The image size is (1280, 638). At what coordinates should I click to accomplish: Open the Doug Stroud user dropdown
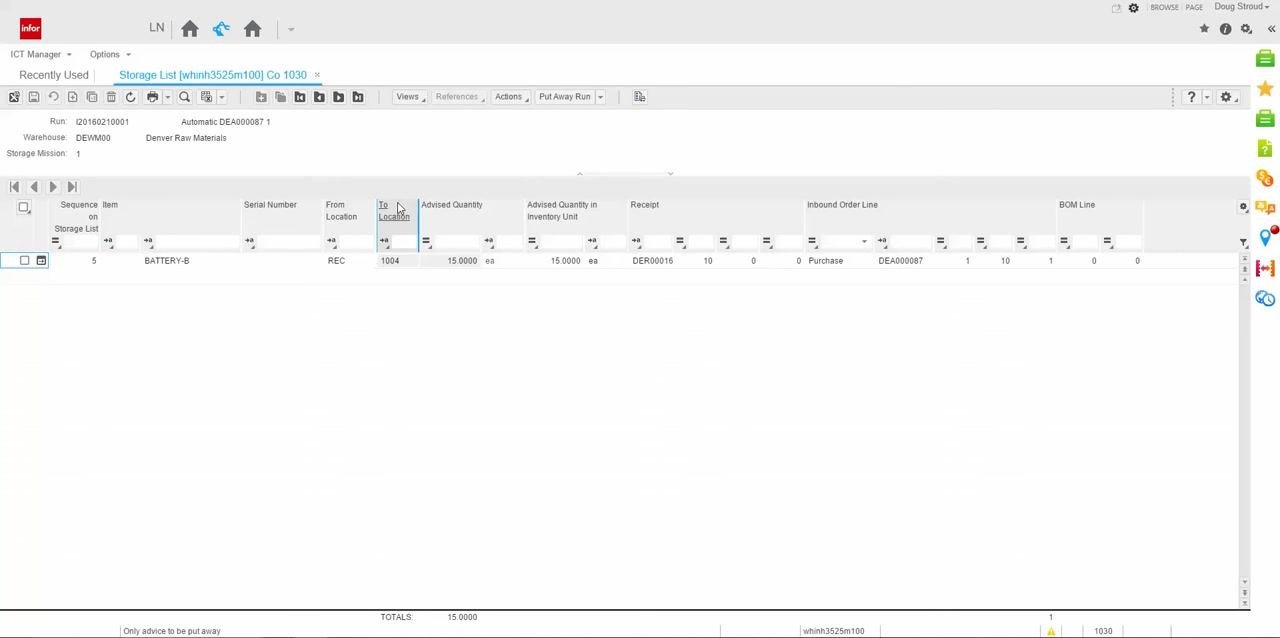tap(1242, 7)
